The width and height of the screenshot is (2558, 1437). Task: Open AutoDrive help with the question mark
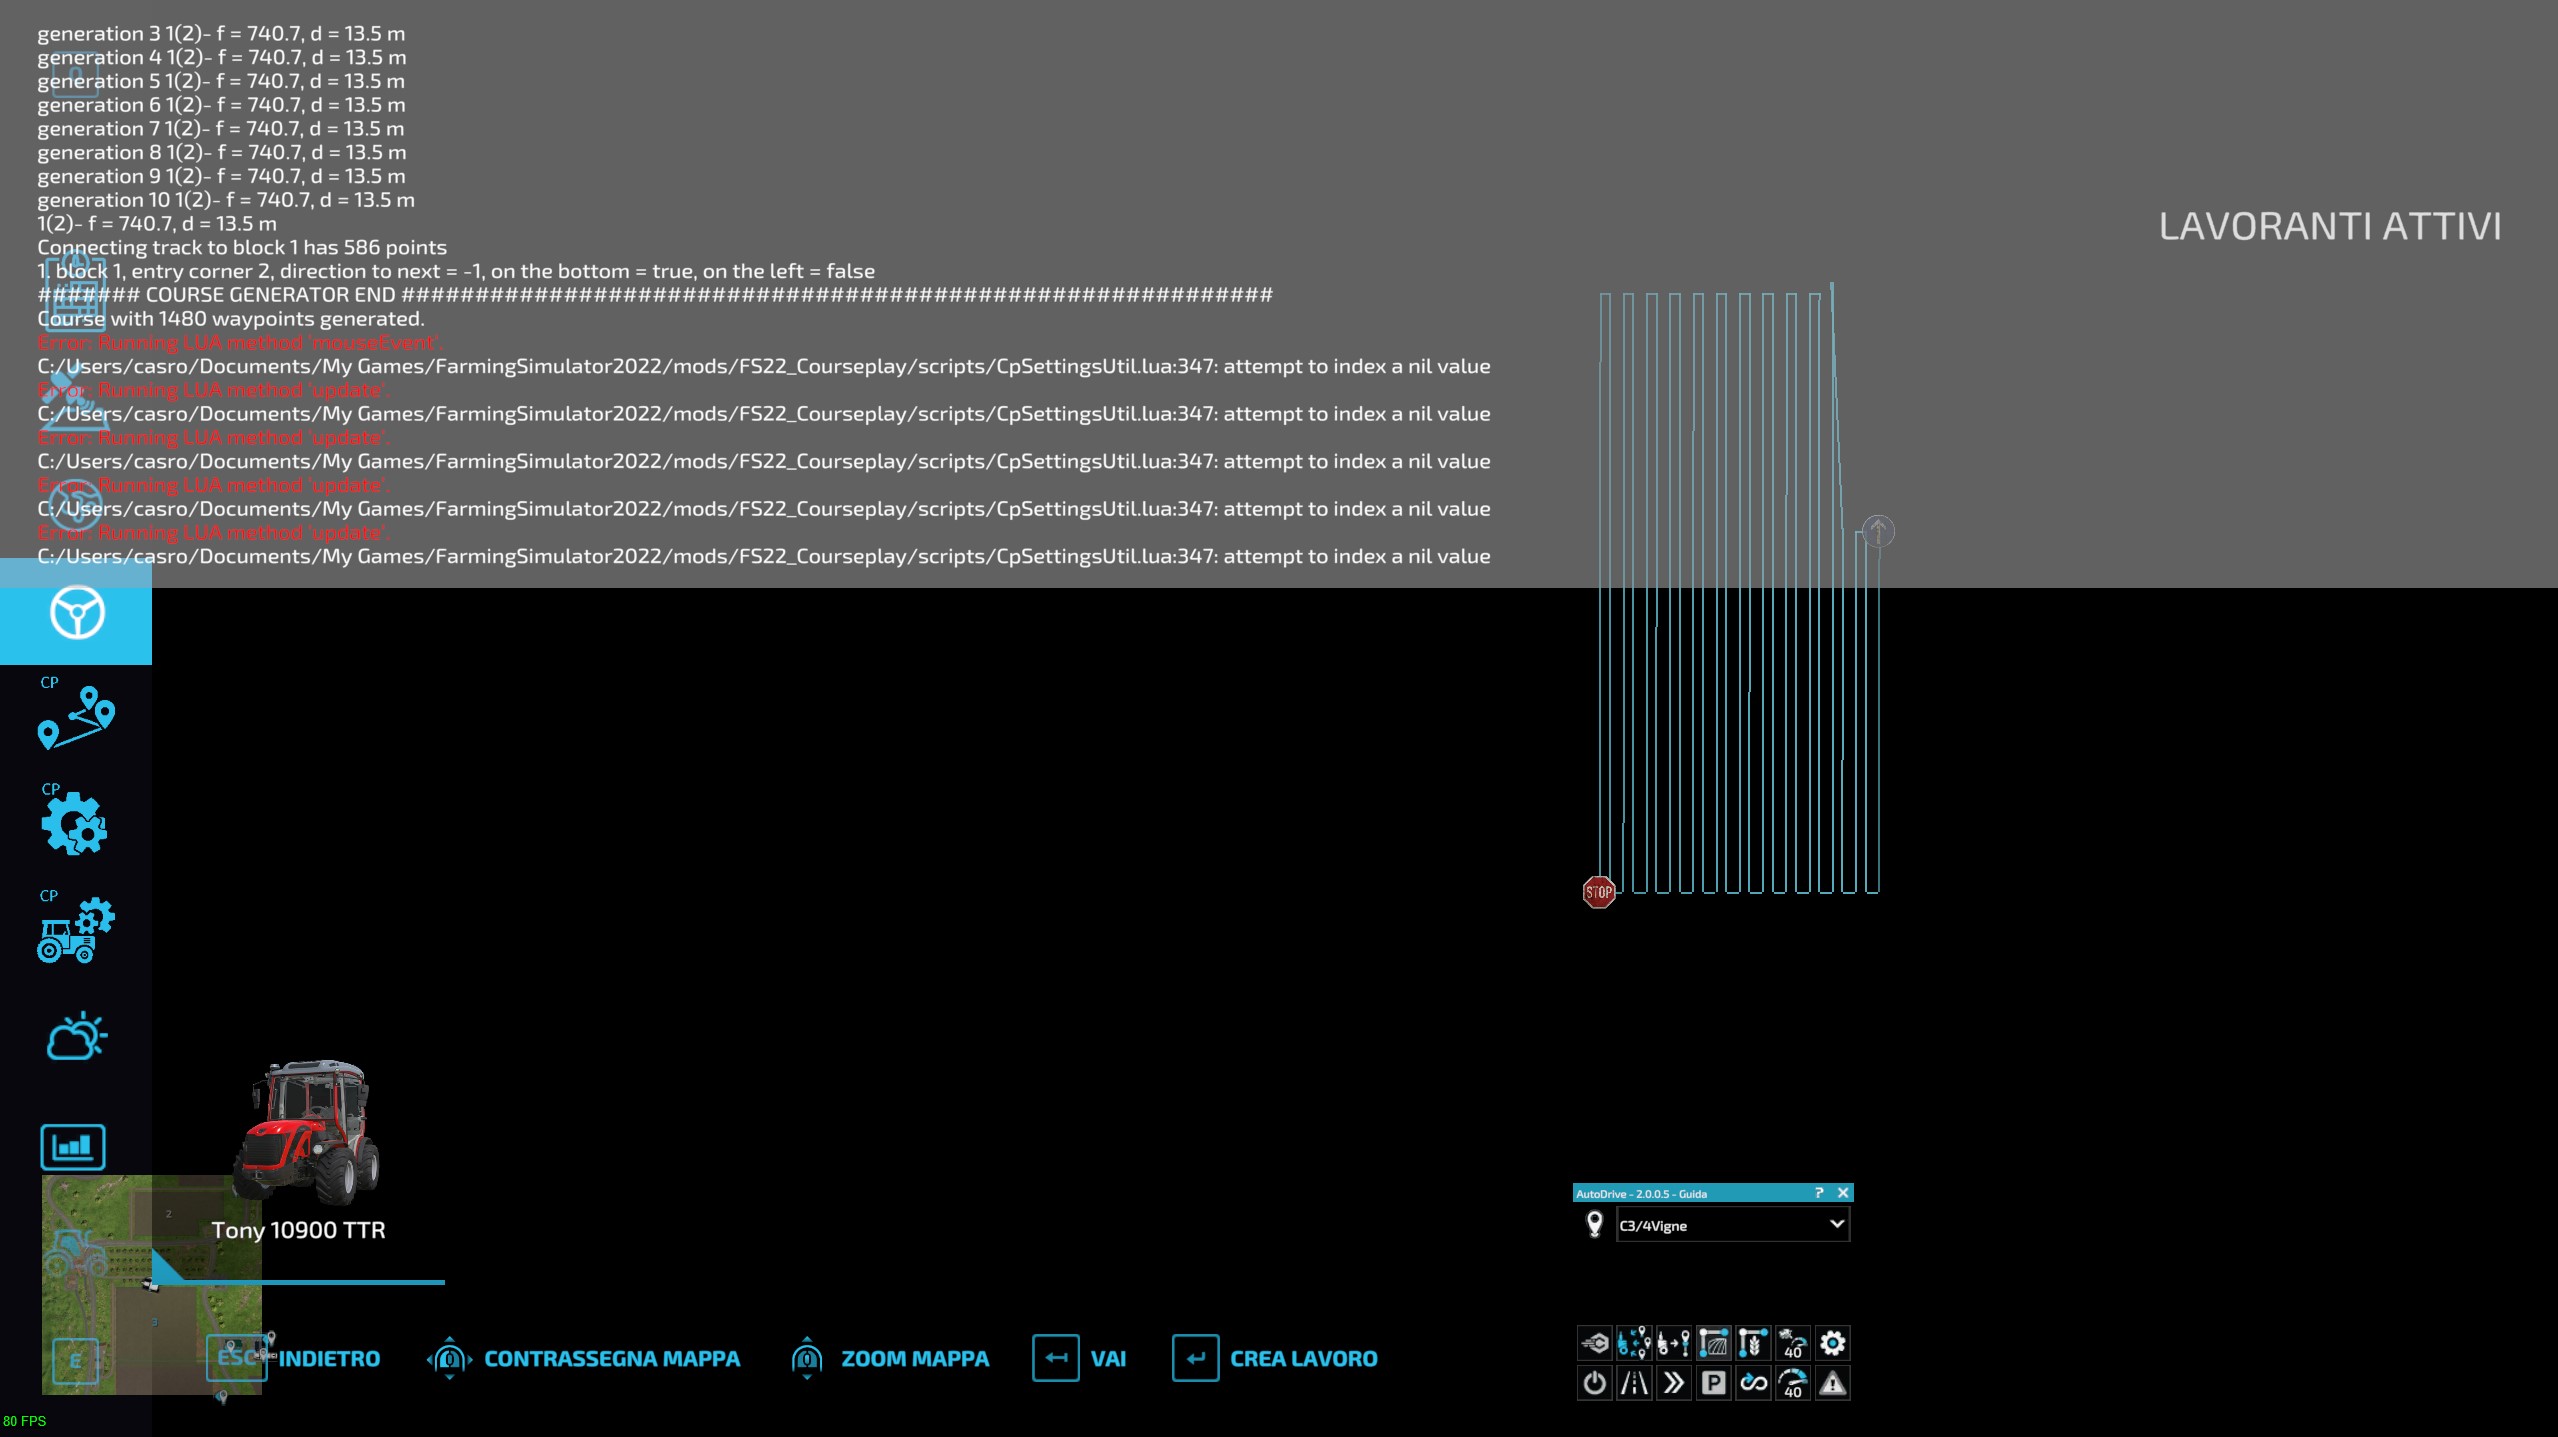point(1820,1192)
